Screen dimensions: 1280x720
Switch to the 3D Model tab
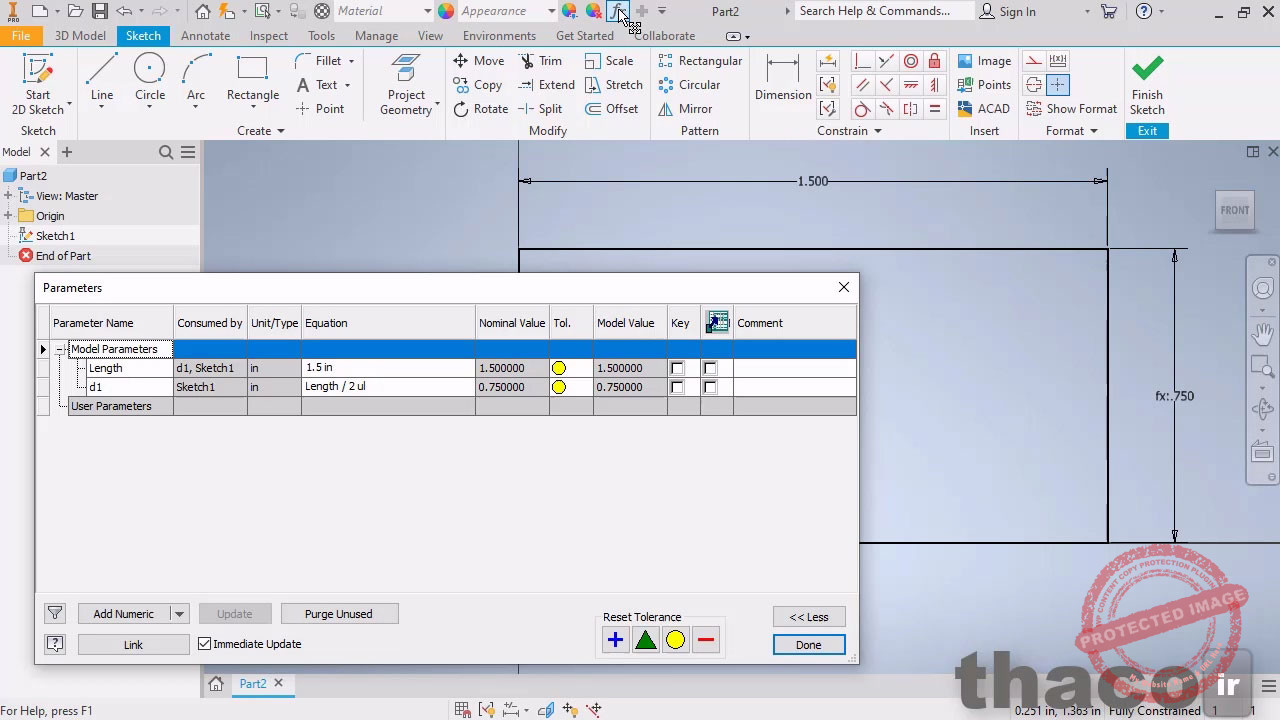(x=80, y=36)
